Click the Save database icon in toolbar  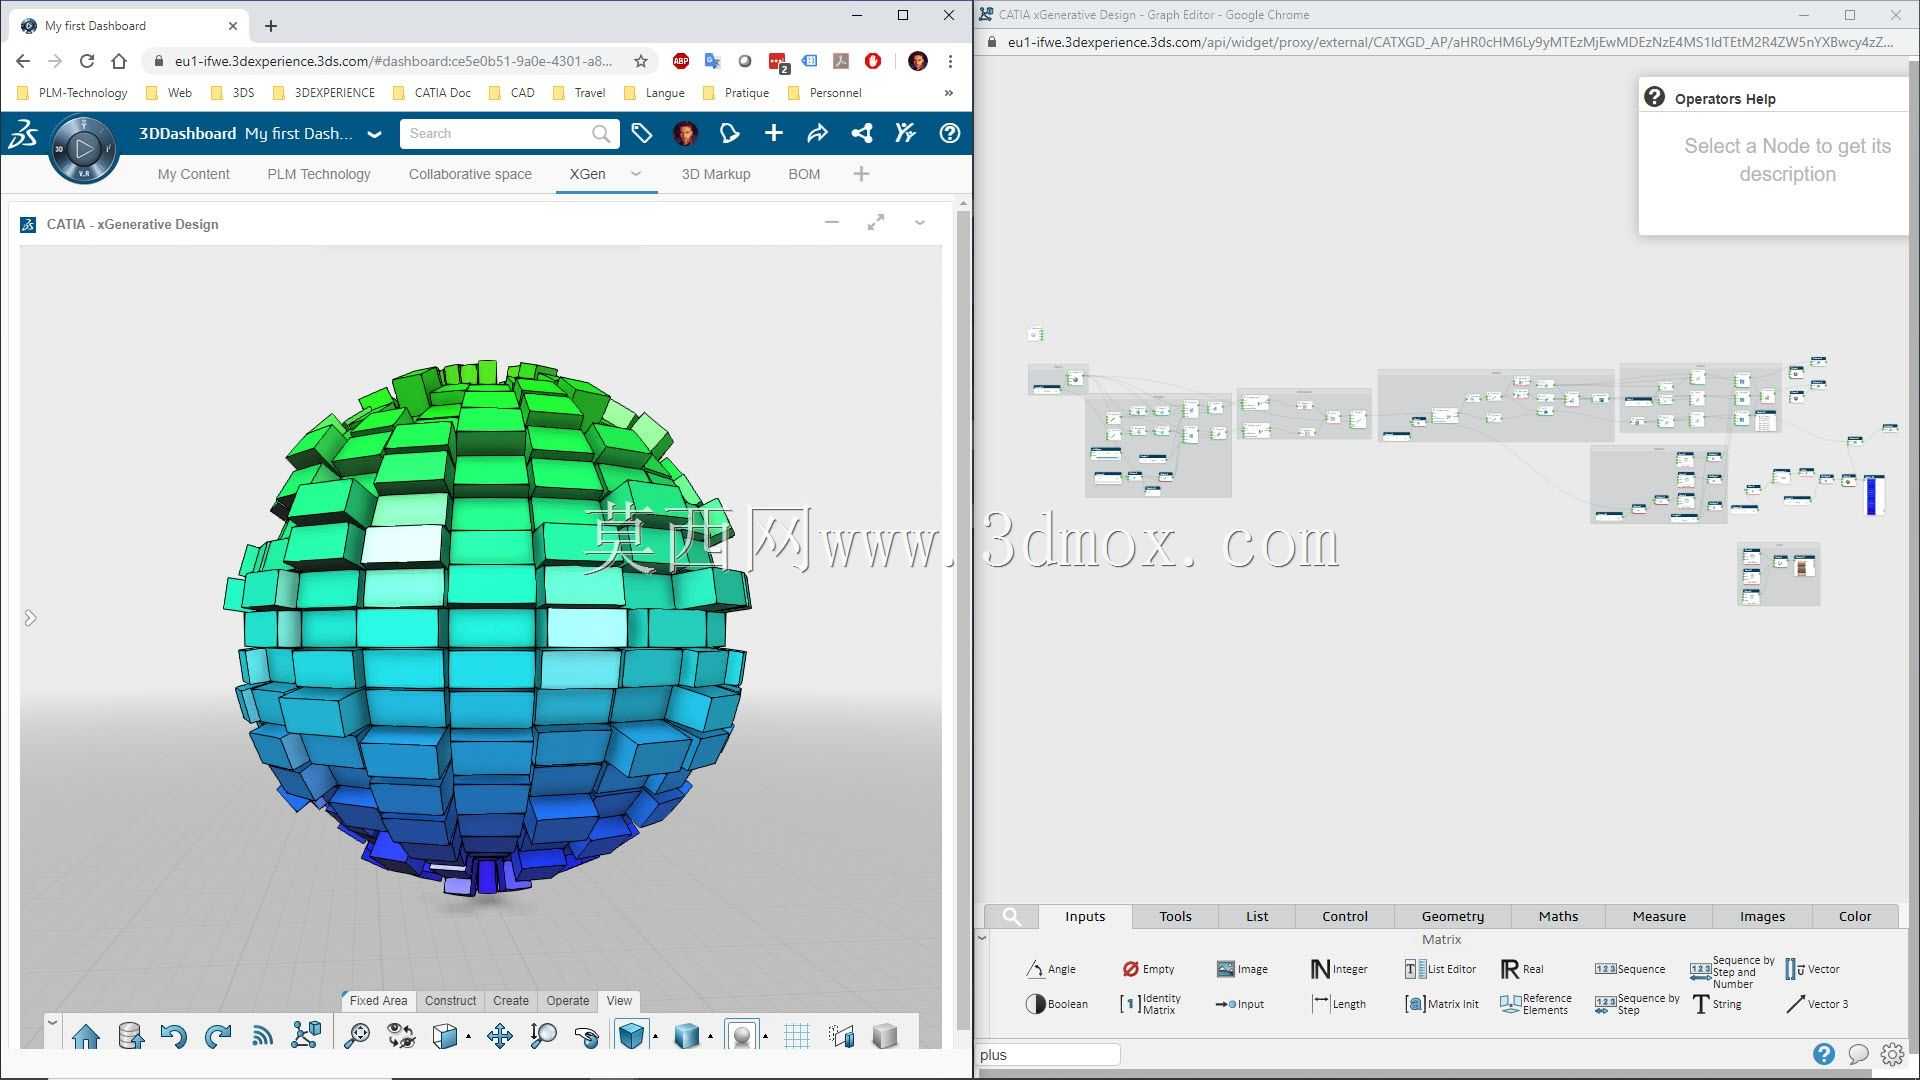(130, 1036)
